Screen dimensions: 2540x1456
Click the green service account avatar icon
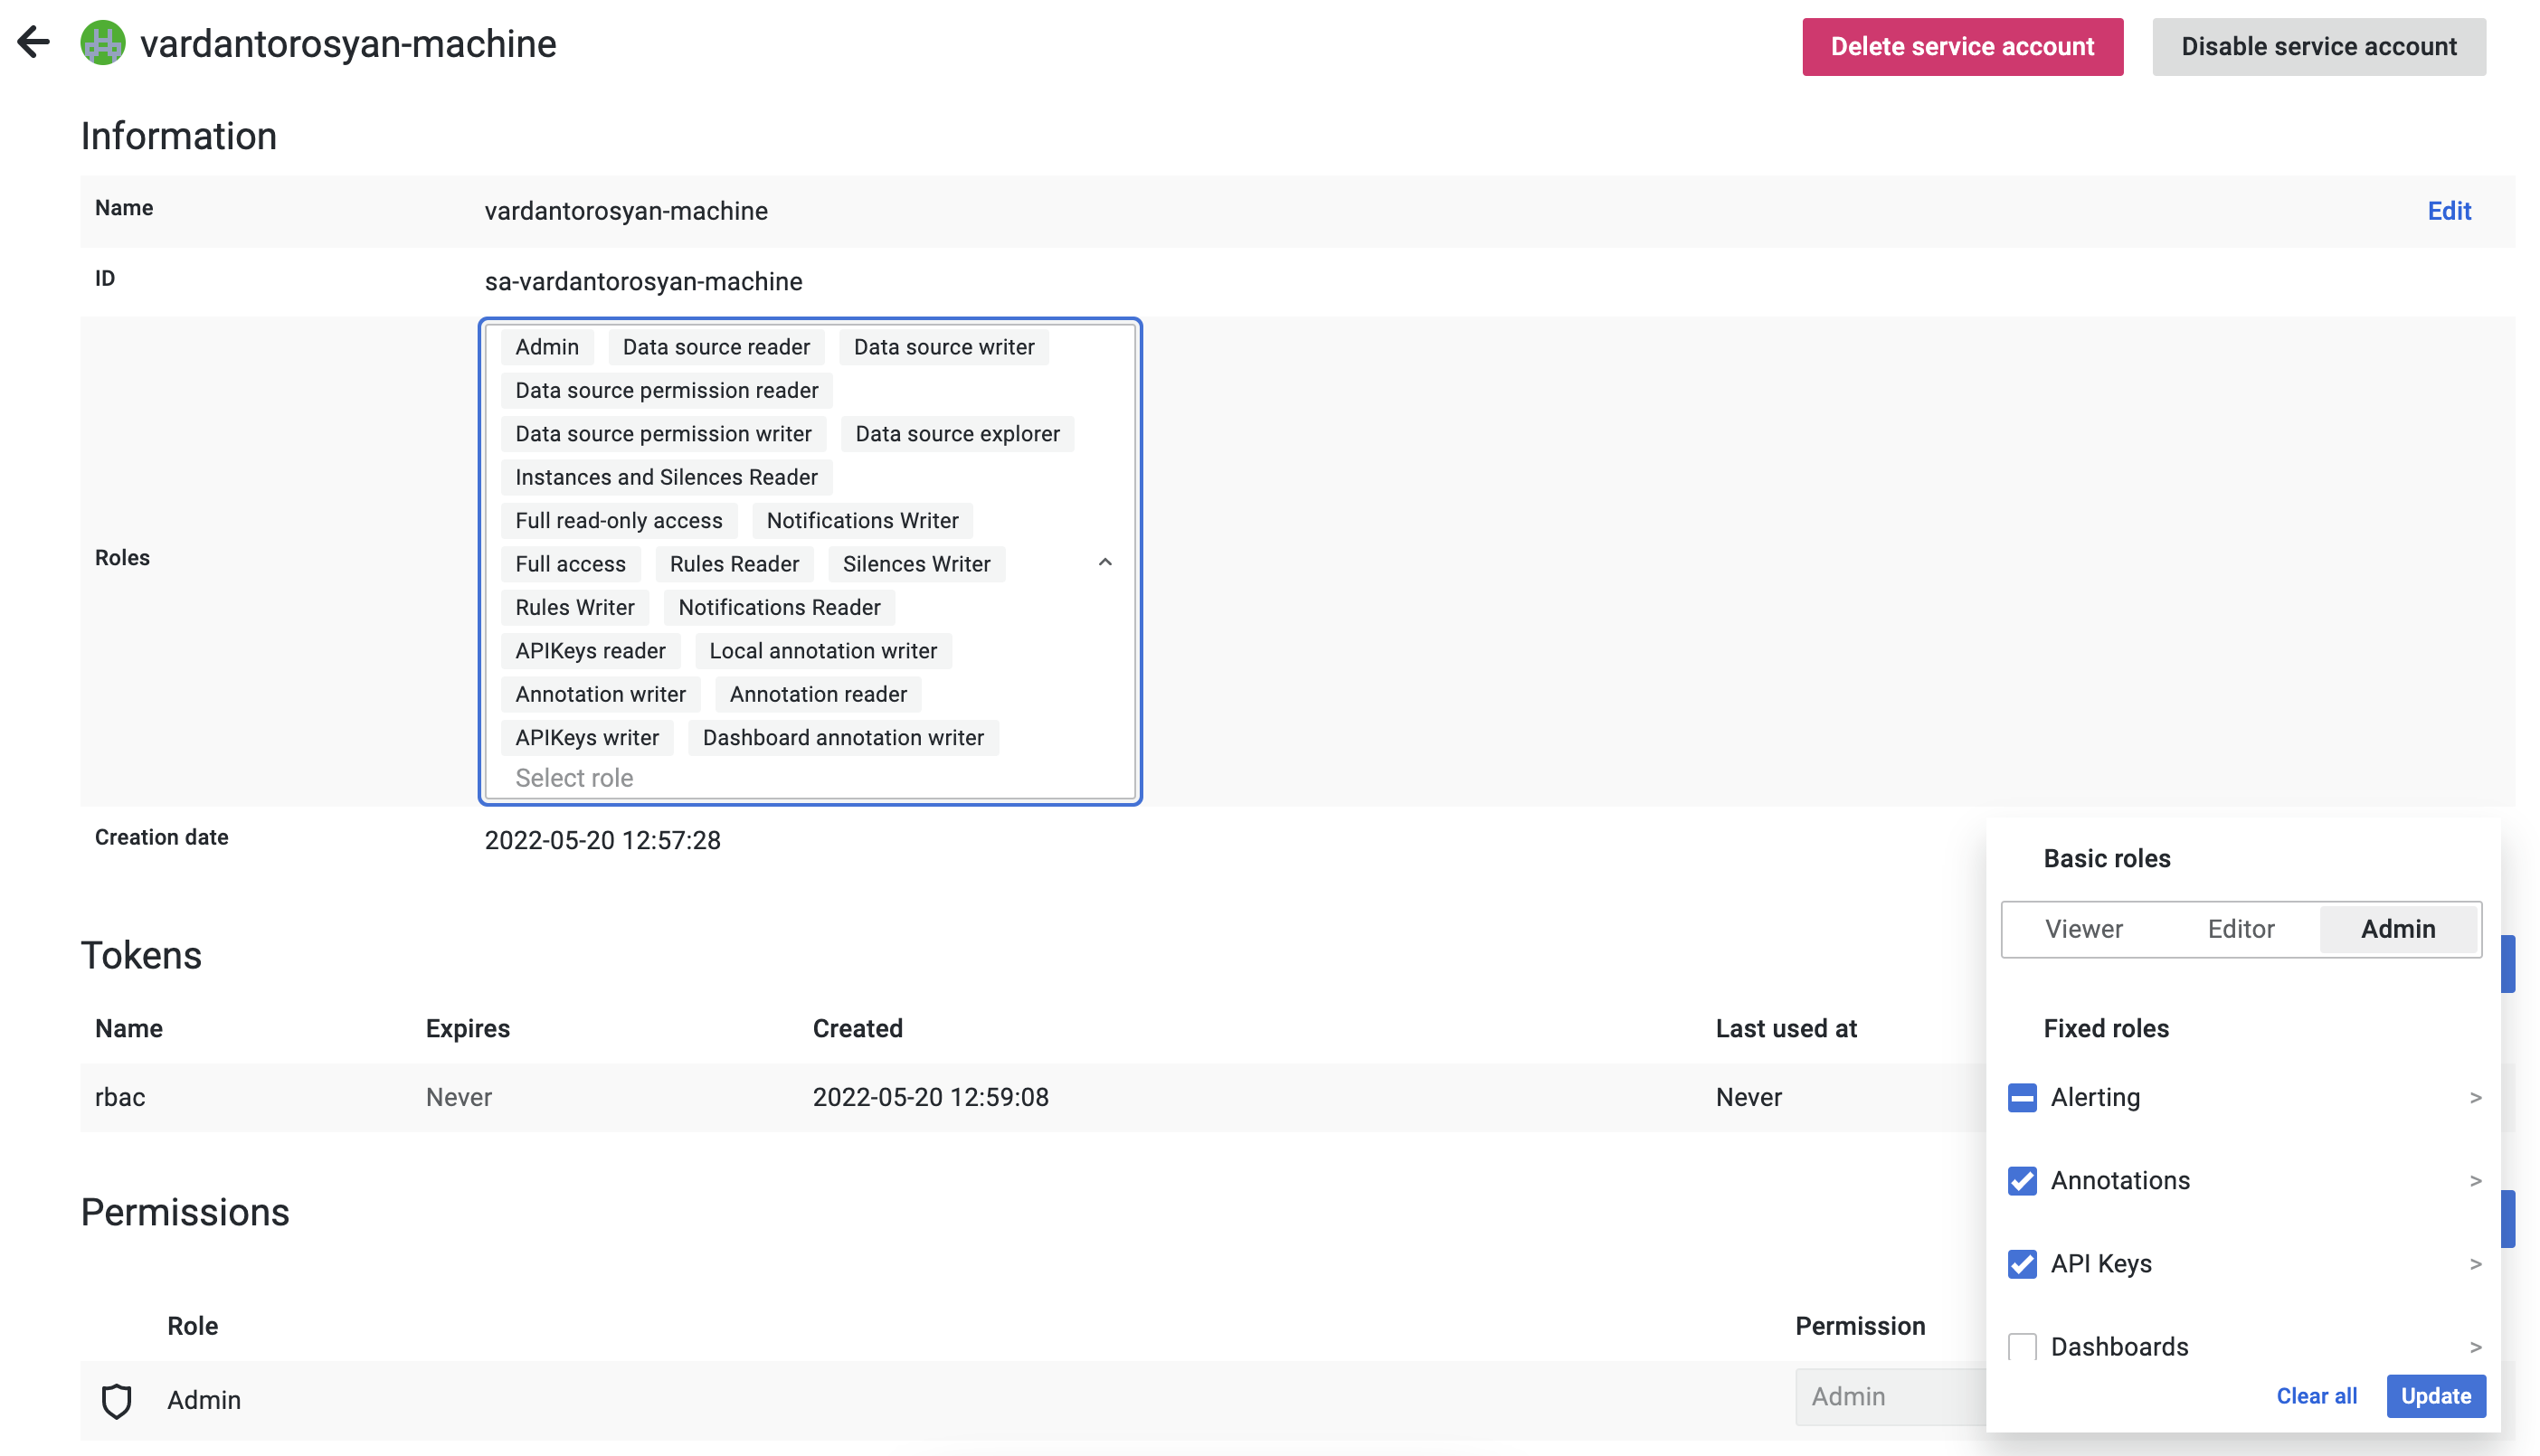(102, 43)
